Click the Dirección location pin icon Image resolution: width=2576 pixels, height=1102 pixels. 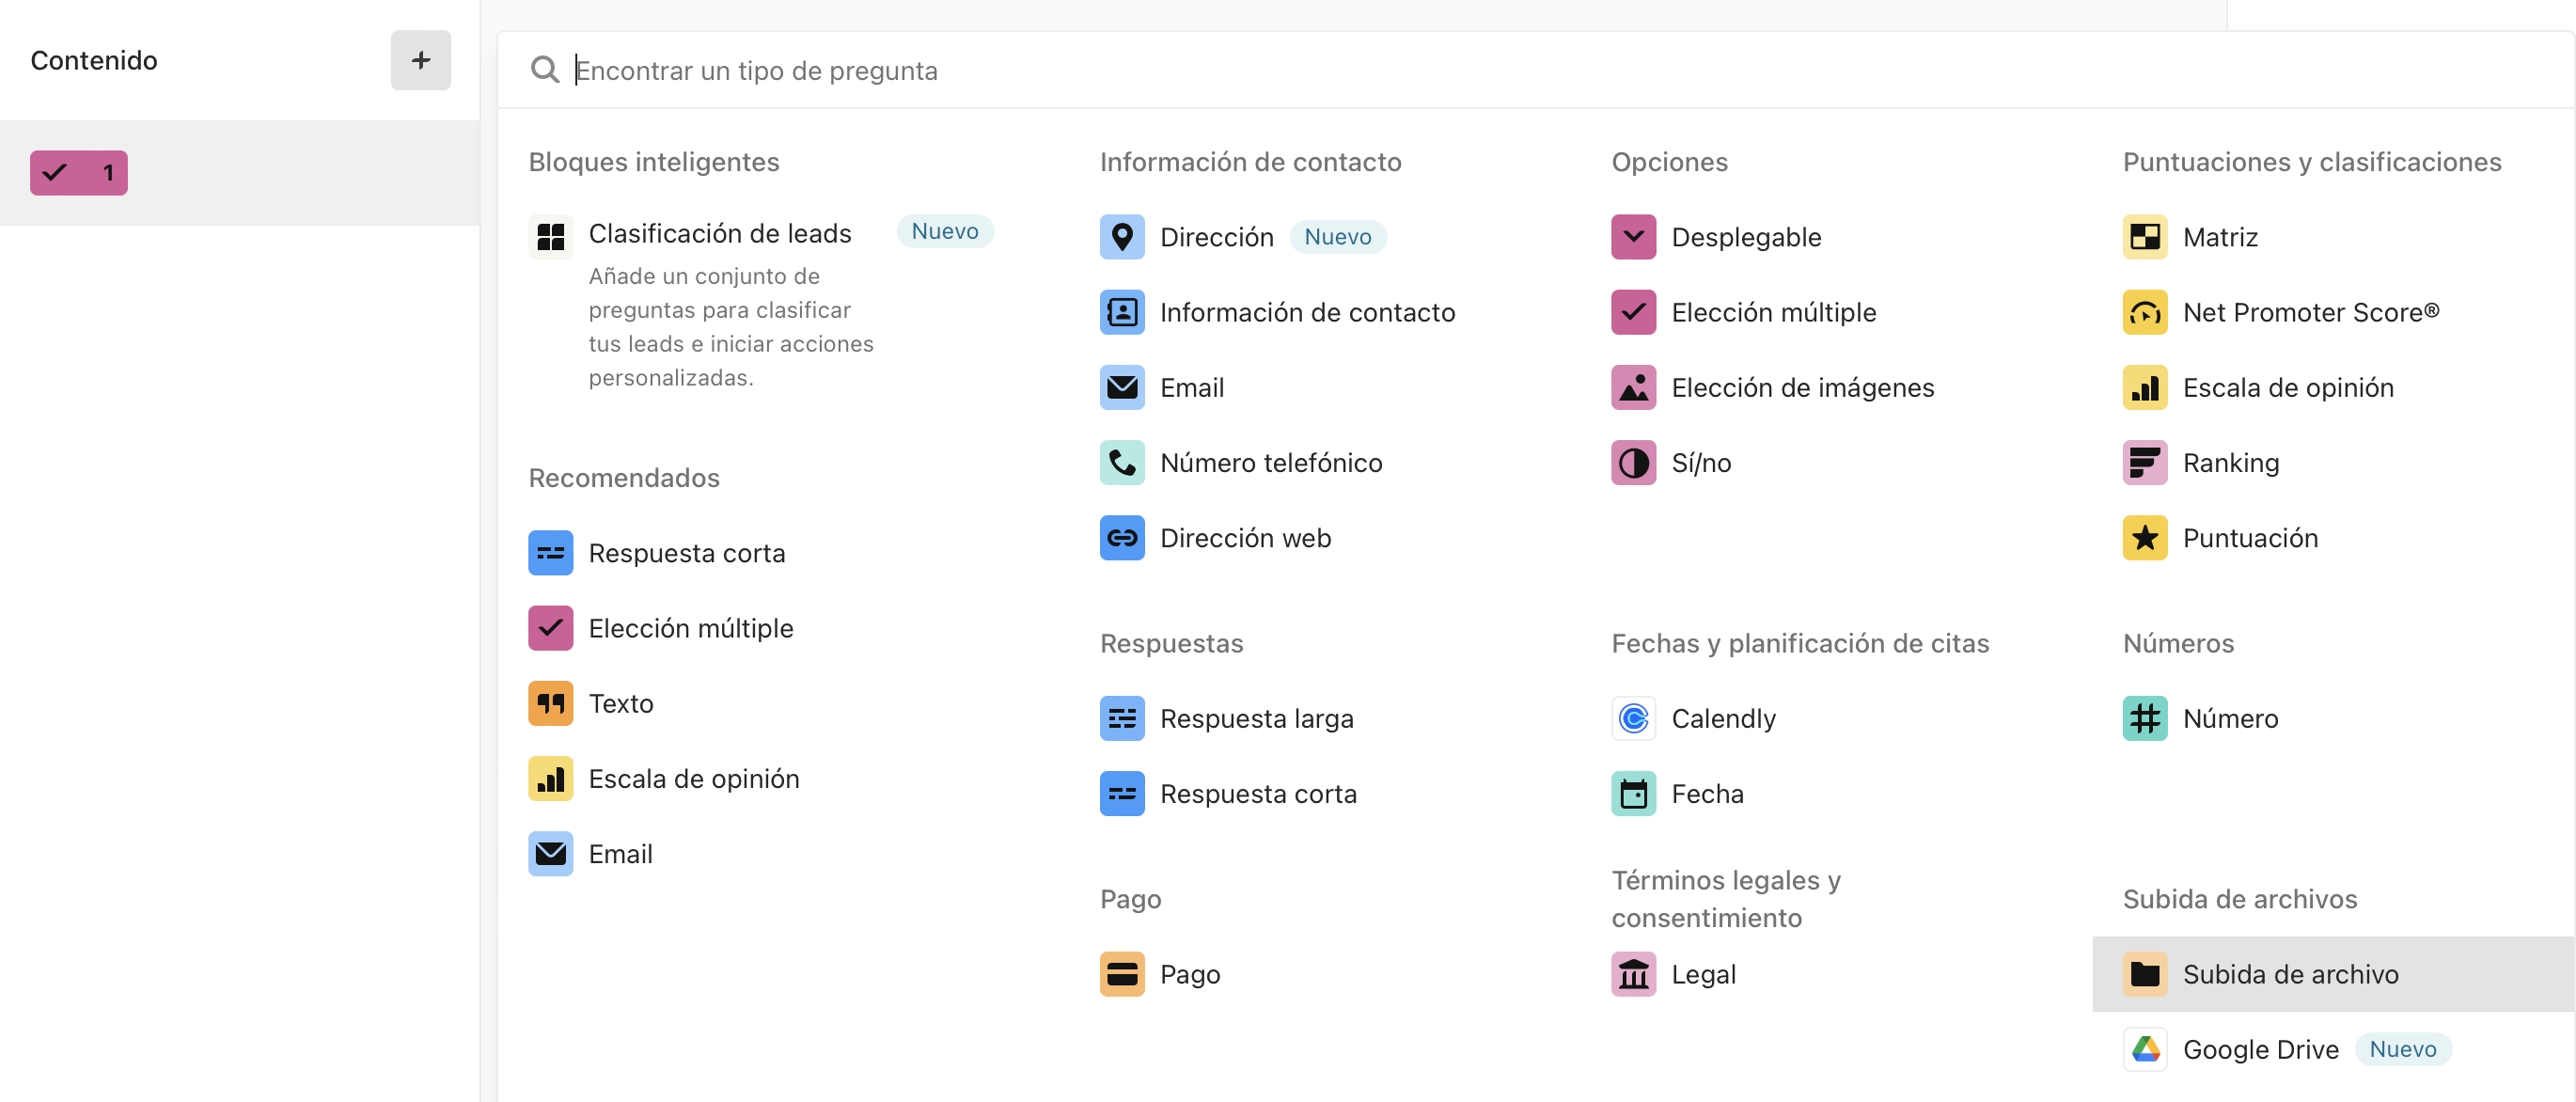coord(1122,237)
